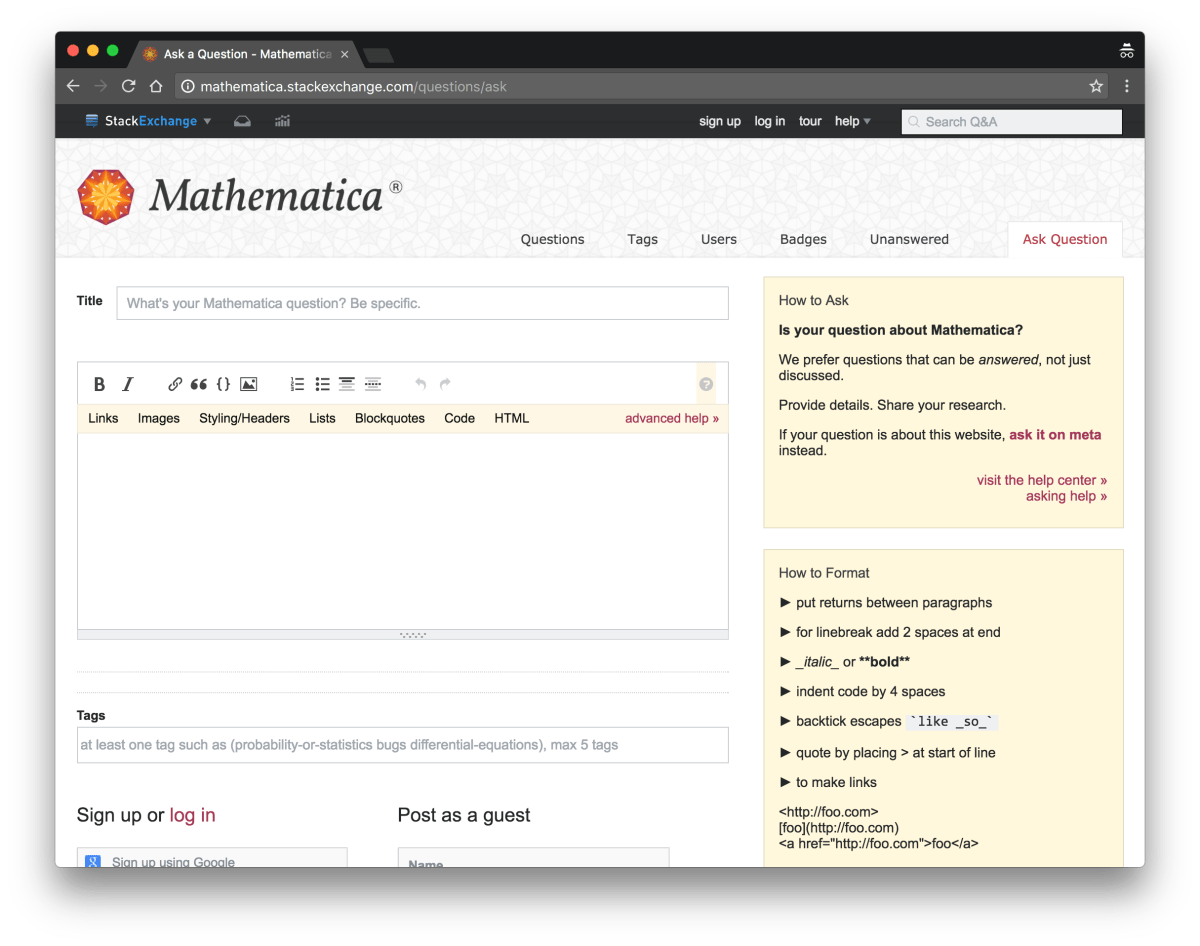Viewport: 1200px width, 946px height.
Task: Select the Ask Question tab
Action: [x=1065, y=239]
